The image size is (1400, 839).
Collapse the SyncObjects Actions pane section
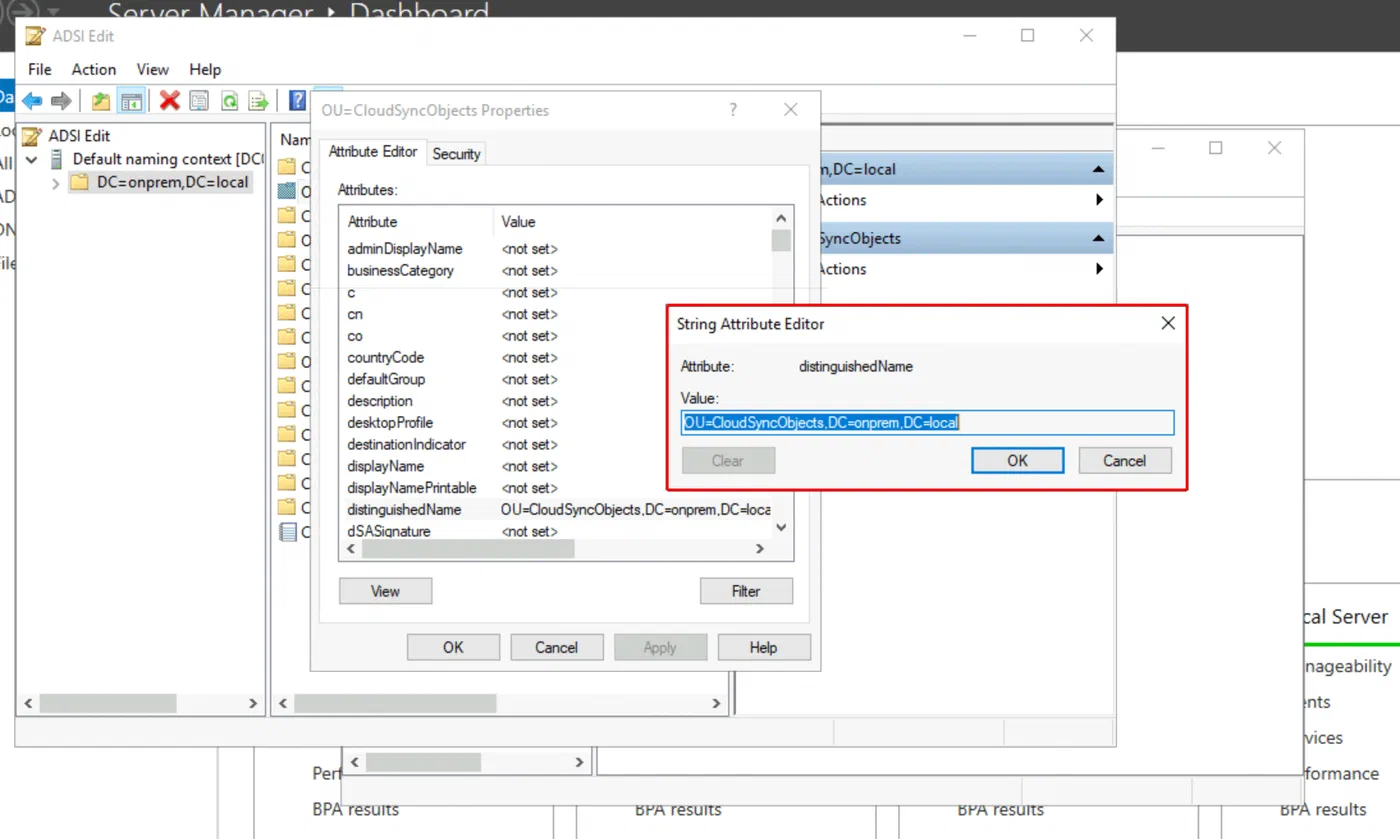pyautogui.click(x=1098, y=239)
